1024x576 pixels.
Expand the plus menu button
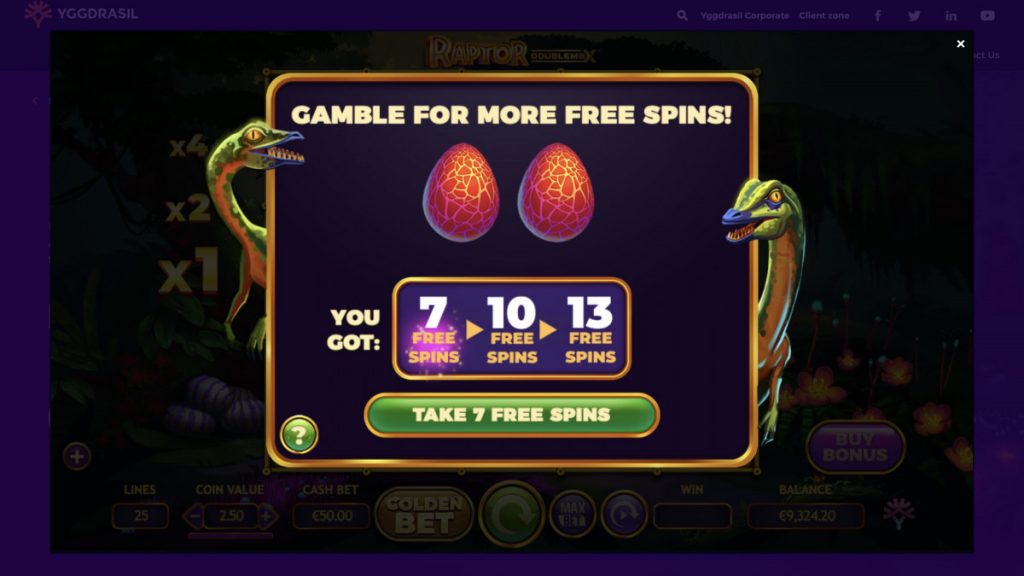click(x=77, y=456)
